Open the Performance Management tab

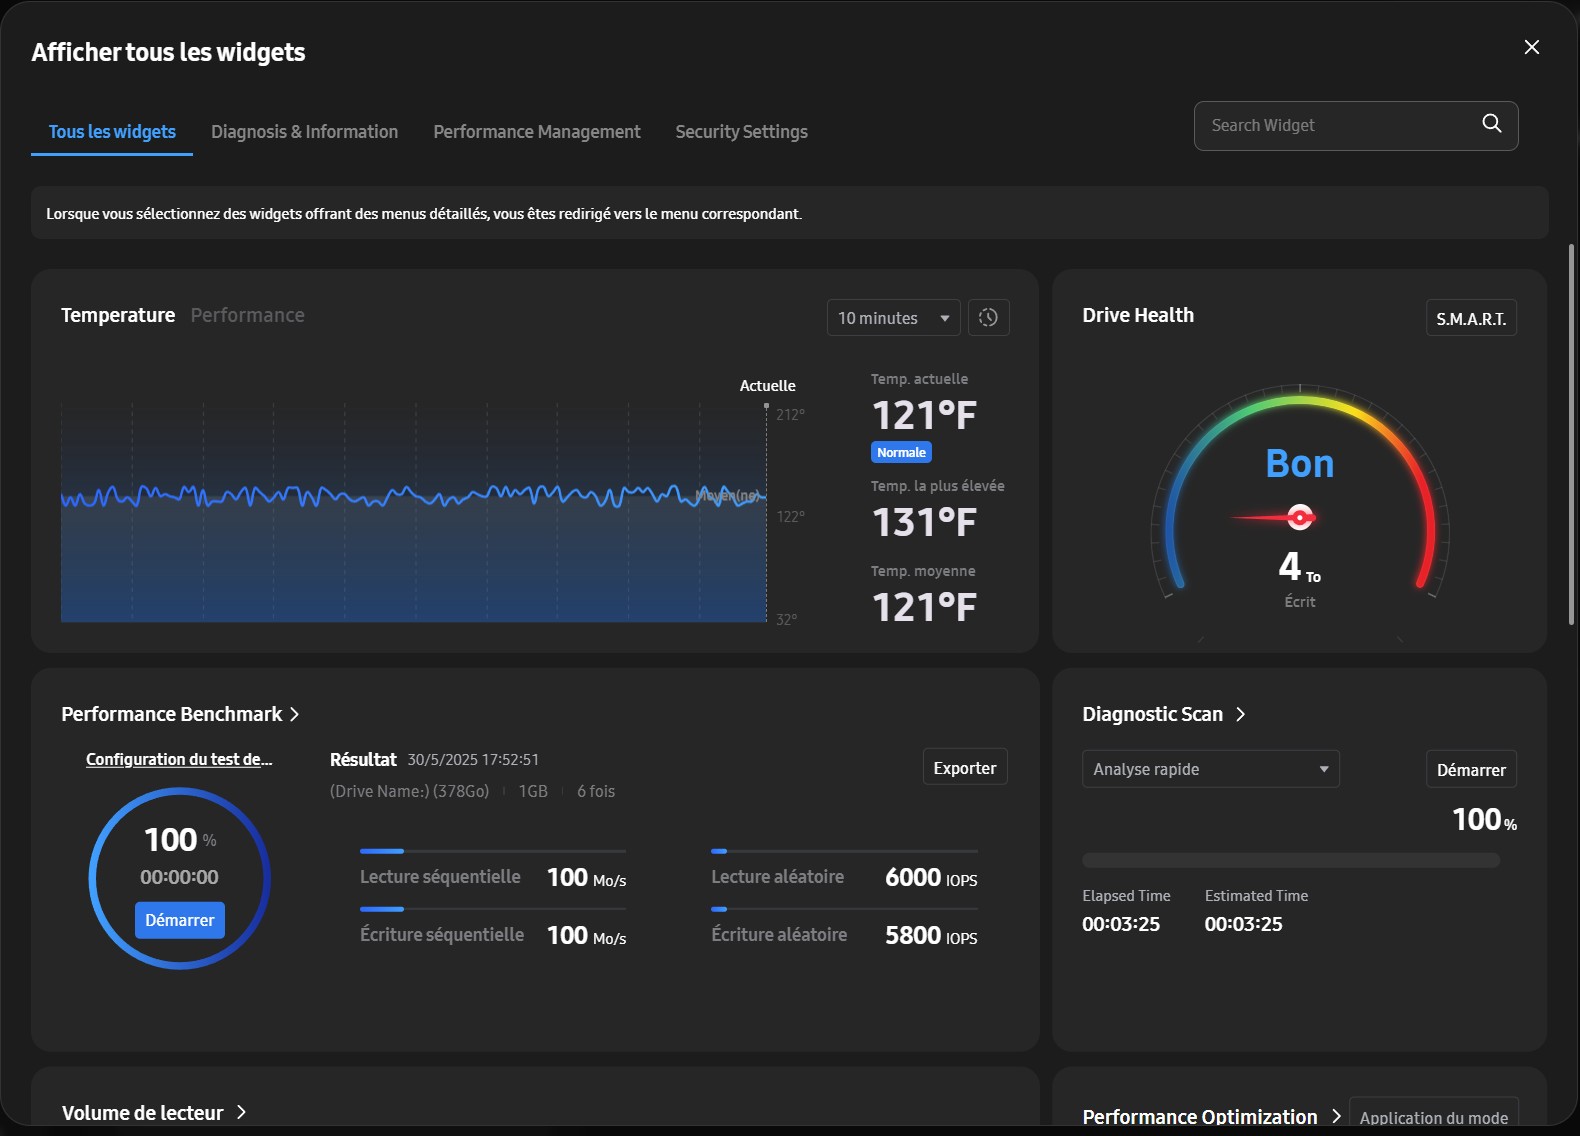point(536,132)
